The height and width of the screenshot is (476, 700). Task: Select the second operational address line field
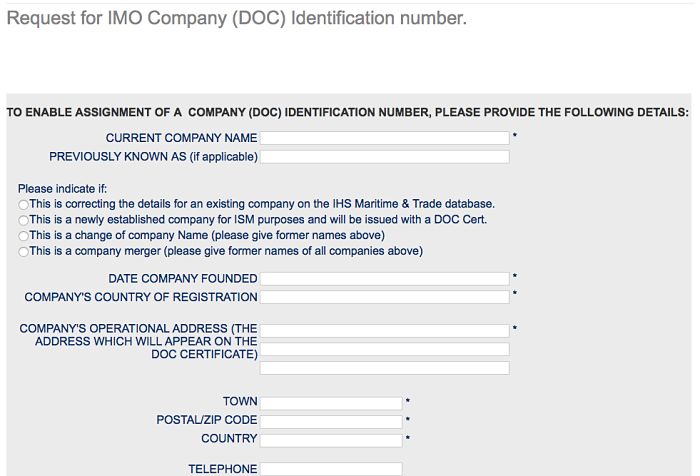click(385, 349)
